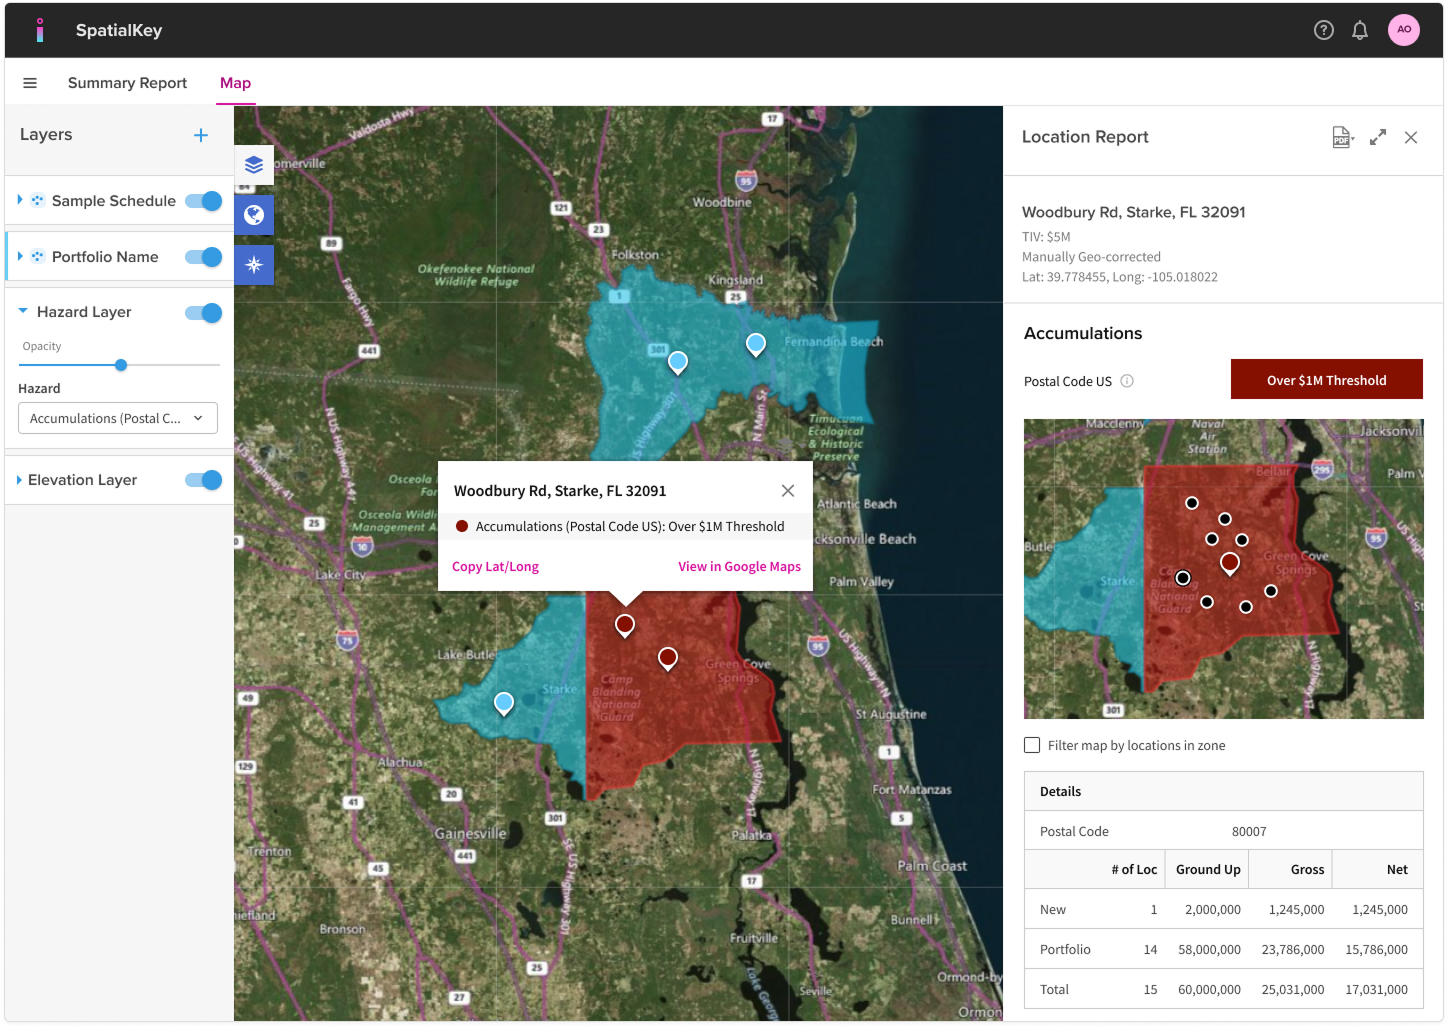Image resolution: width=1448 pixels, height=1028 pixels.
Task: Turn off the Sample Schedule layer toggle
Action: [x=204, y=201]
